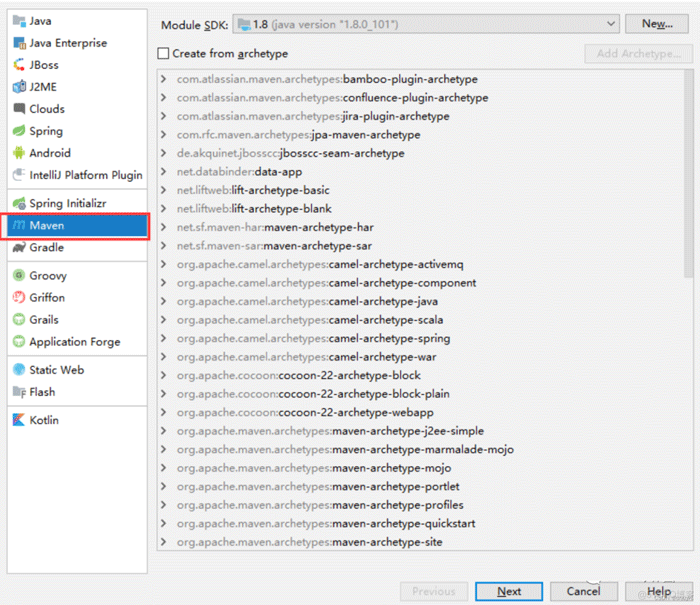Viewport: 700px width, 605px height.
Task: Click the Gradle elephant icon
Action: click(x=19, y=247)
